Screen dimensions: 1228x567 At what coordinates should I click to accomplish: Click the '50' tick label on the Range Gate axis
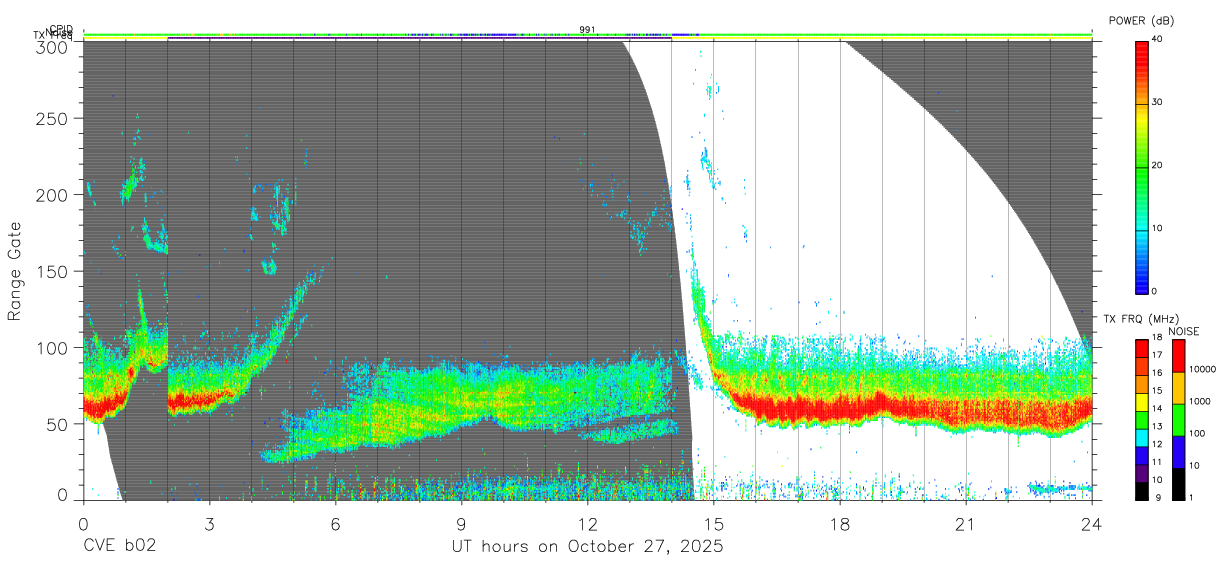coord(59,423)
